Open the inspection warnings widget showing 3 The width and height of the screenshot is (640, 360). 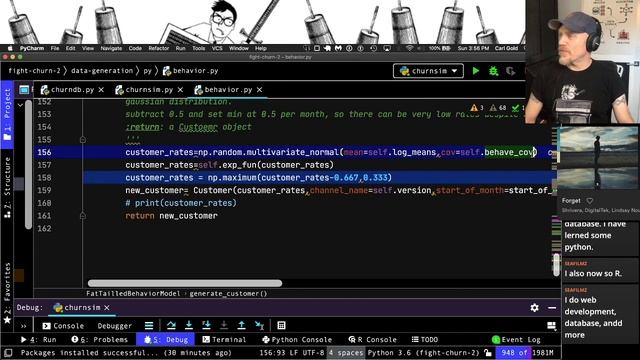tap(477, 108)
